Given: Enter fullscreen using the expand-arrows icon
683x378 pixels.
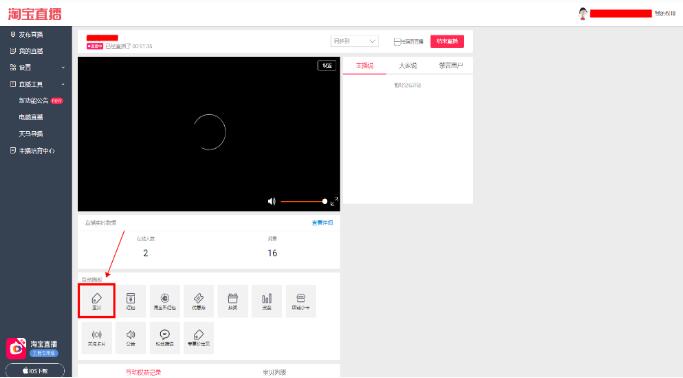Looking at the screenshot, I should point(334,201).
